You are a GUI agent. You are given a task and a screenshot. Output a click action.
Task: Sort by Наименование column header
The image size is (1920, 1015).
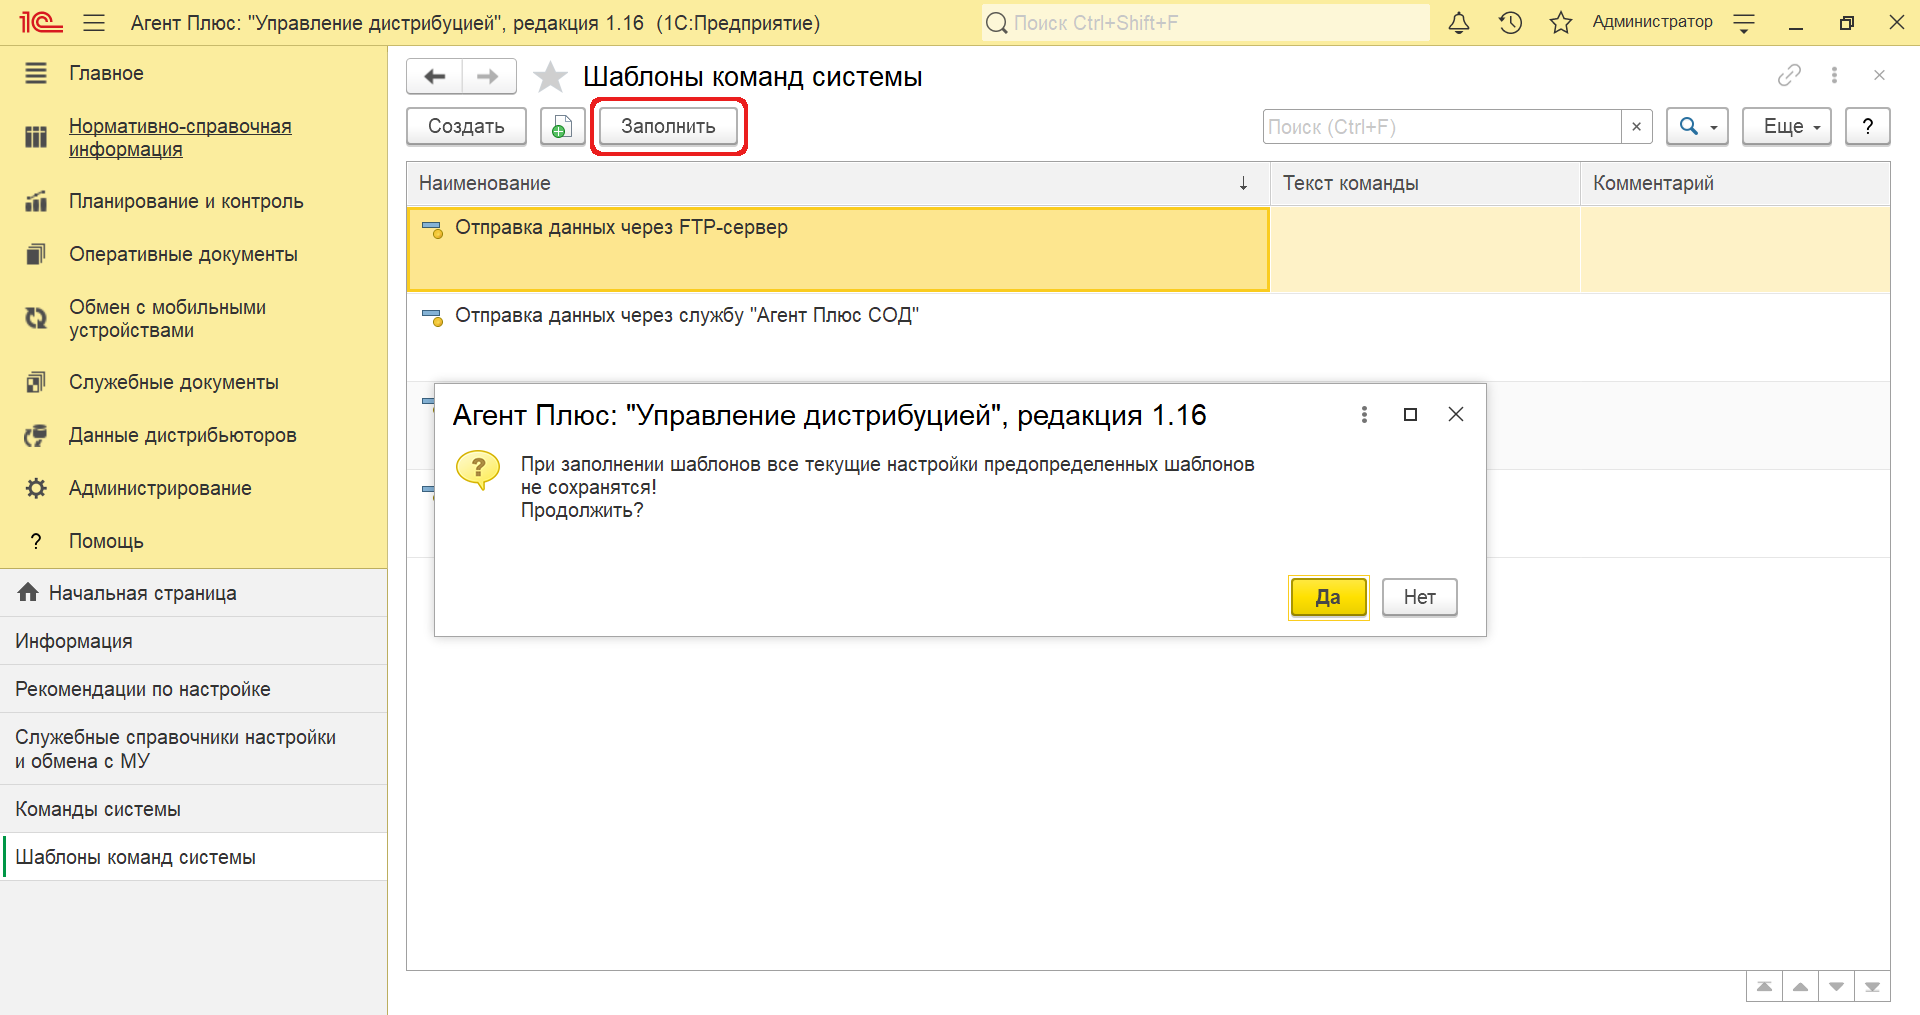838,183
